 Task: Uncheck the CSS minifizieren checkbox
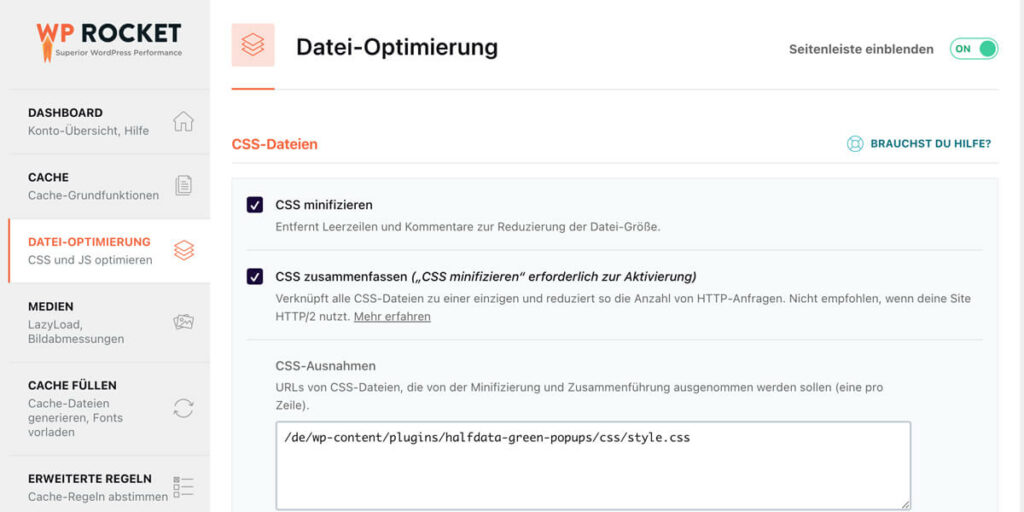coord(255,205)
